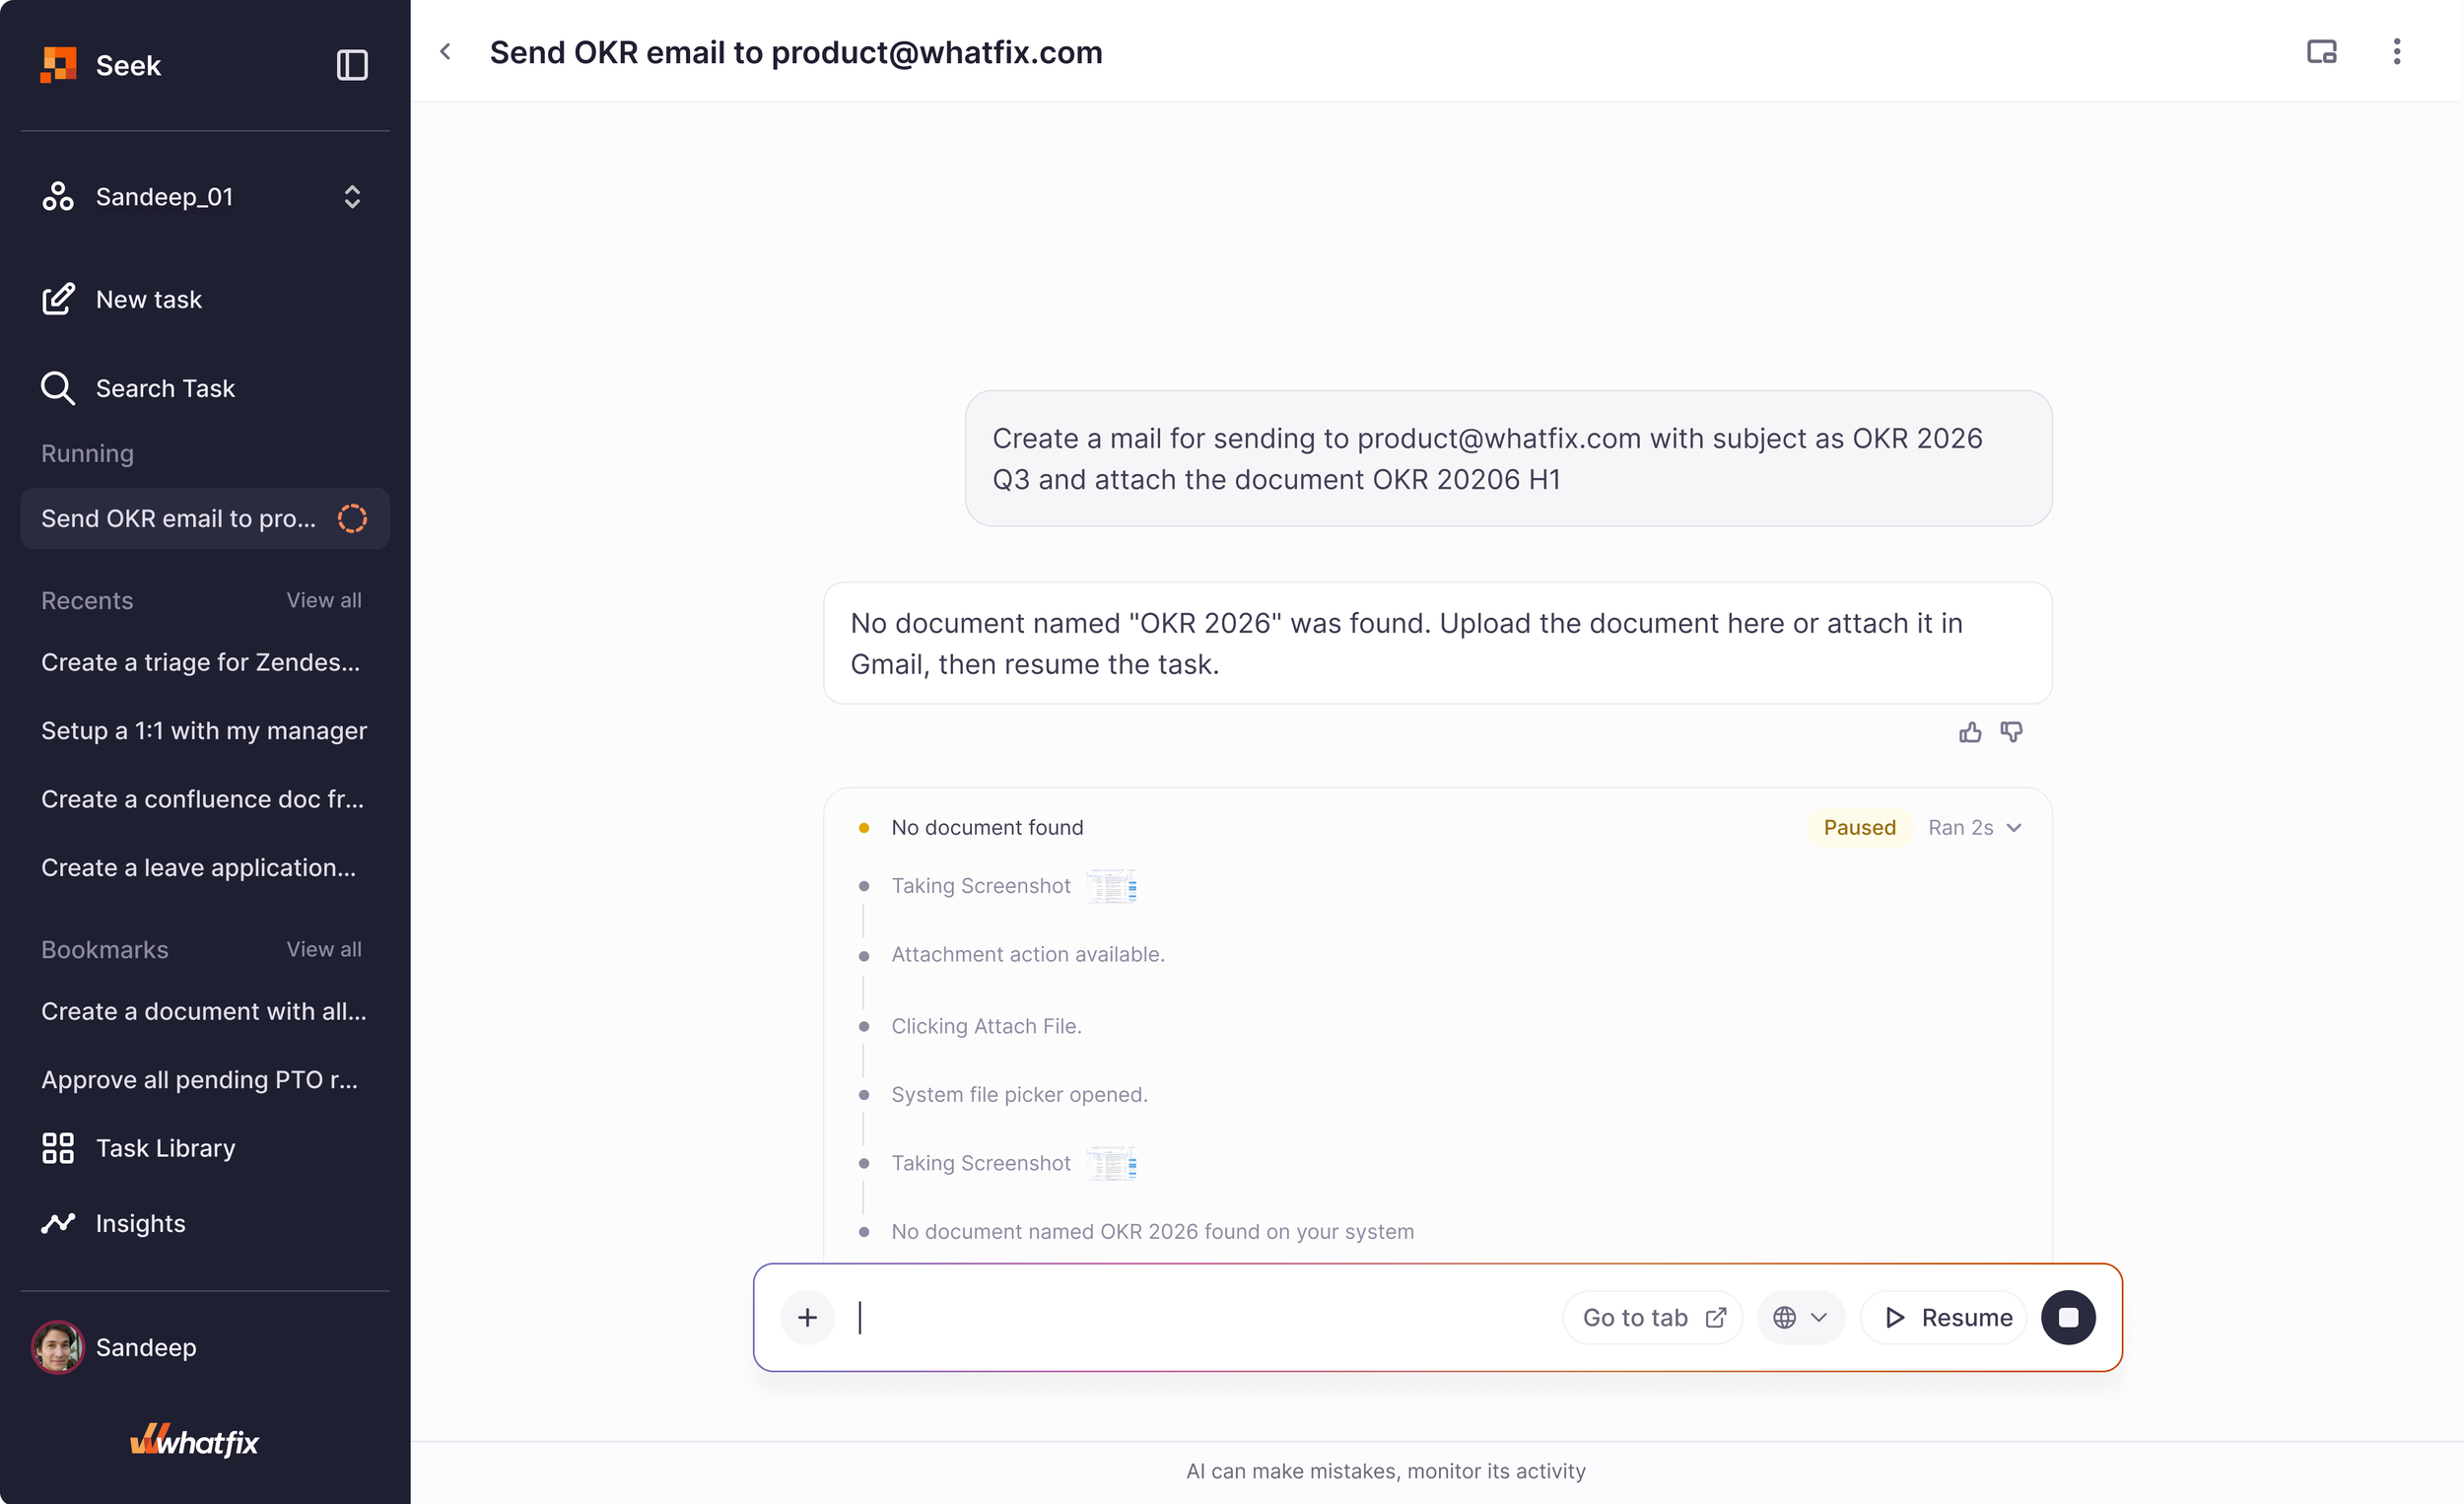Open the first Taking Screenshot thumbnail
The width and height of the screenshot is (2464, 1504).
tap(1112, 886)
